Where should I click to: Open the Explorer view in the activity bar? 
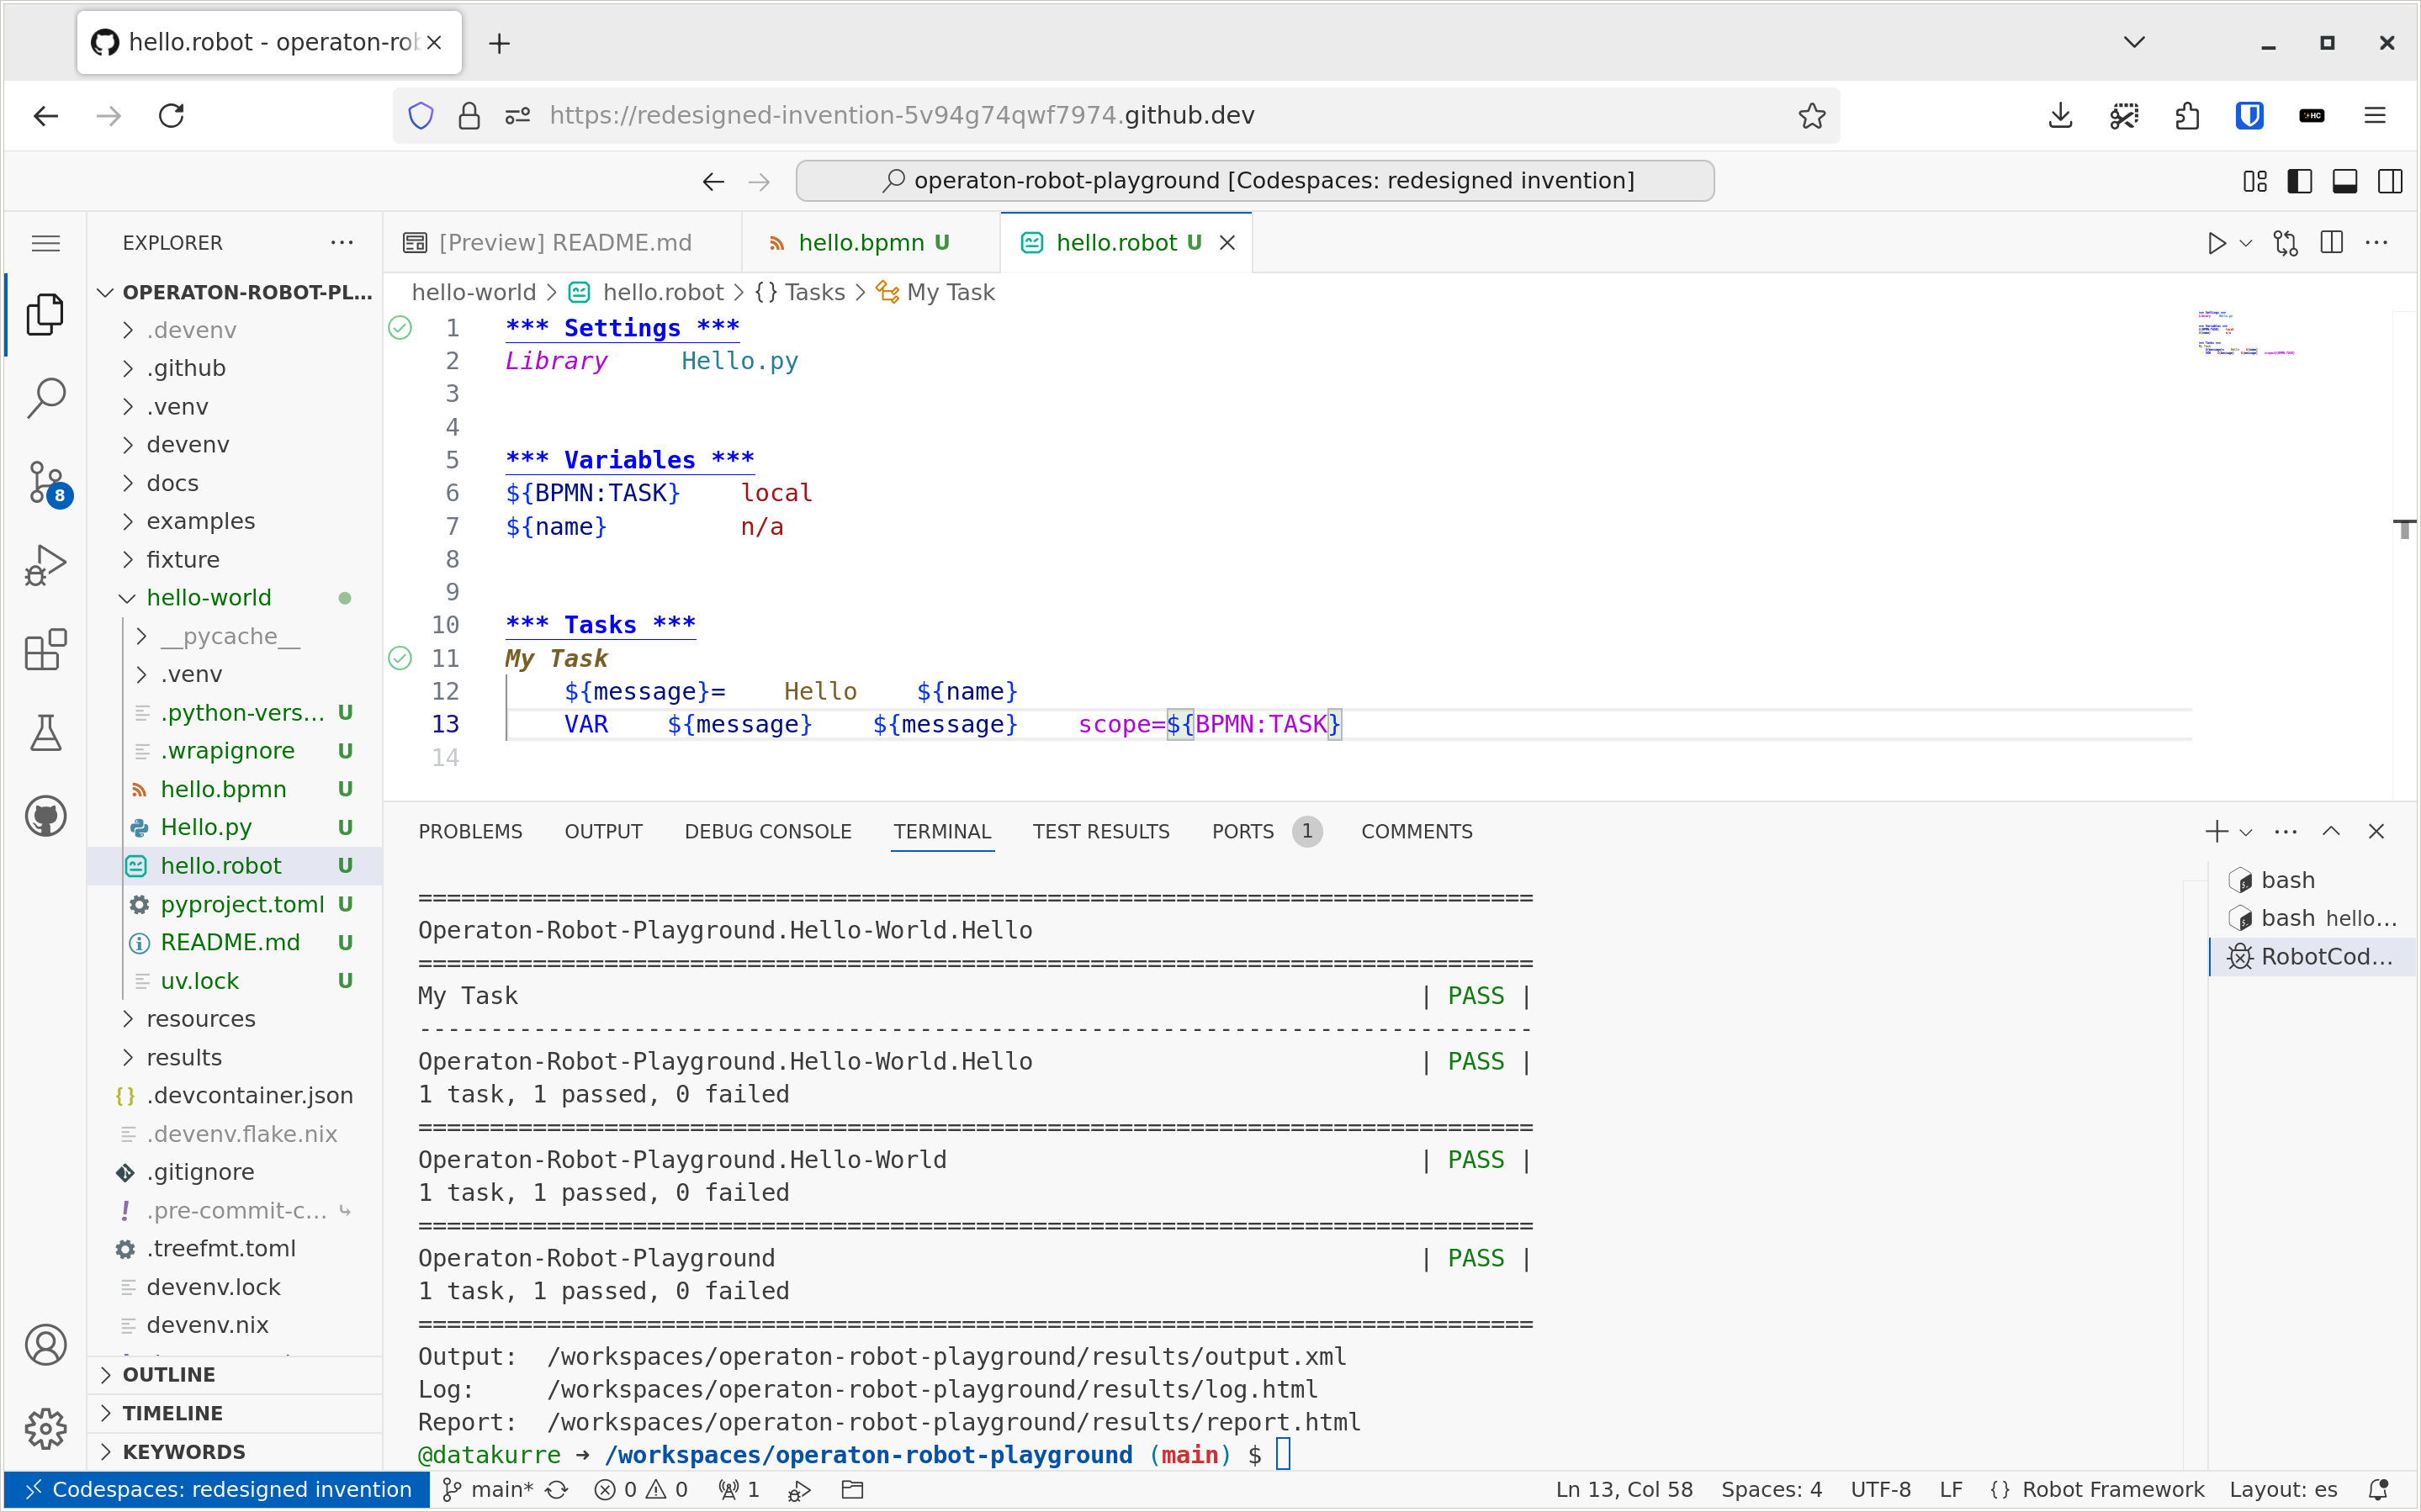(45, 314)
